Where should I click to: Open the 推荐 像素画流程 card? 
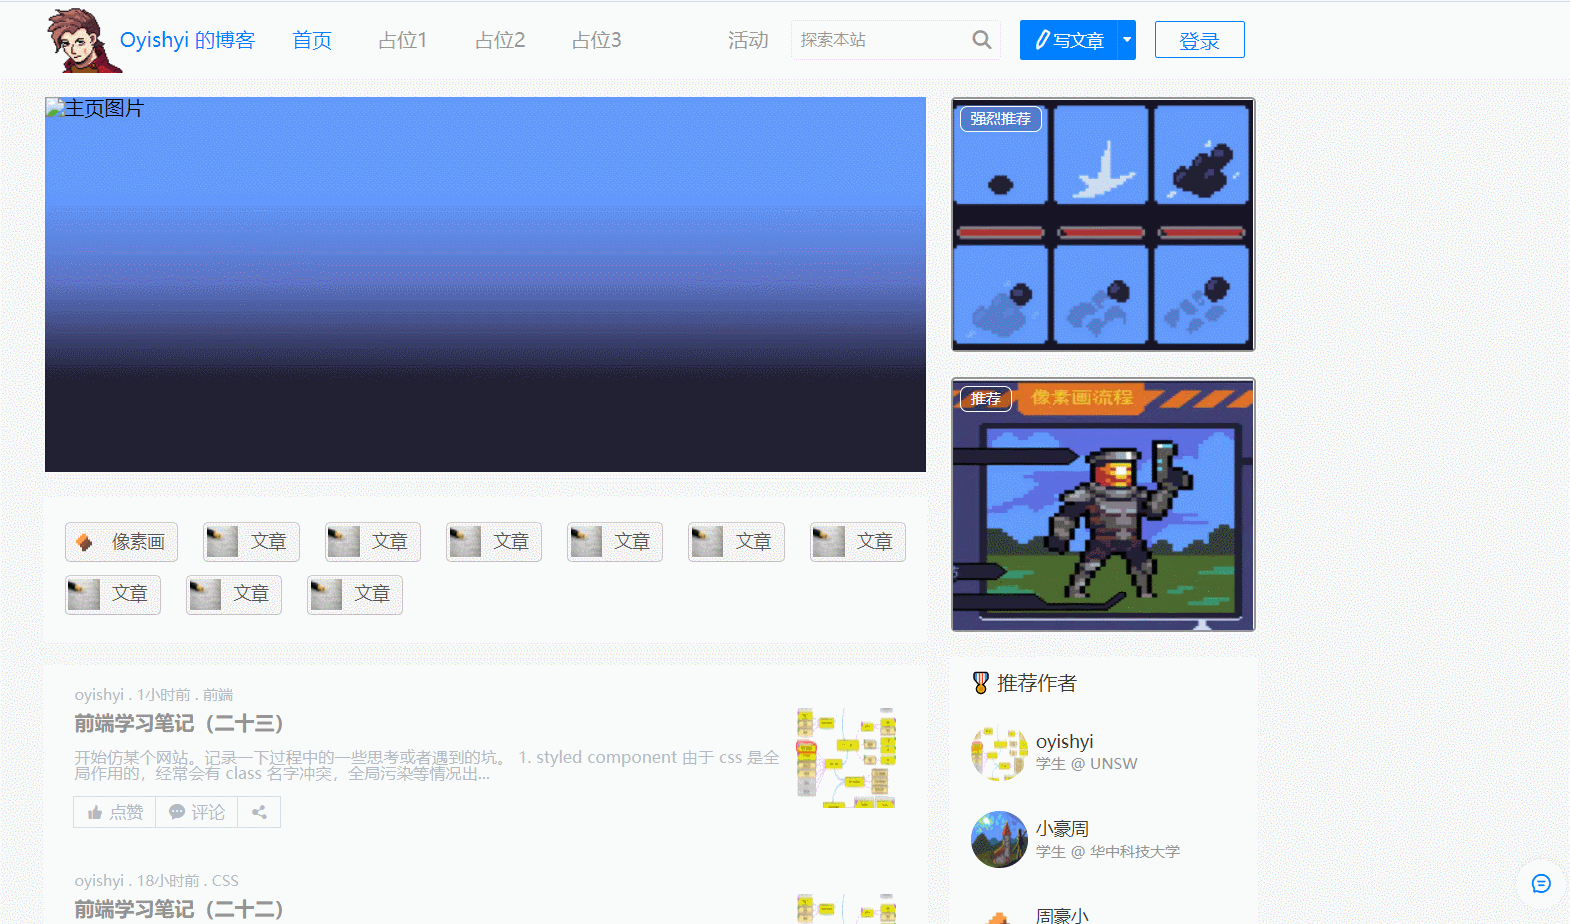tap(1103, 504)
